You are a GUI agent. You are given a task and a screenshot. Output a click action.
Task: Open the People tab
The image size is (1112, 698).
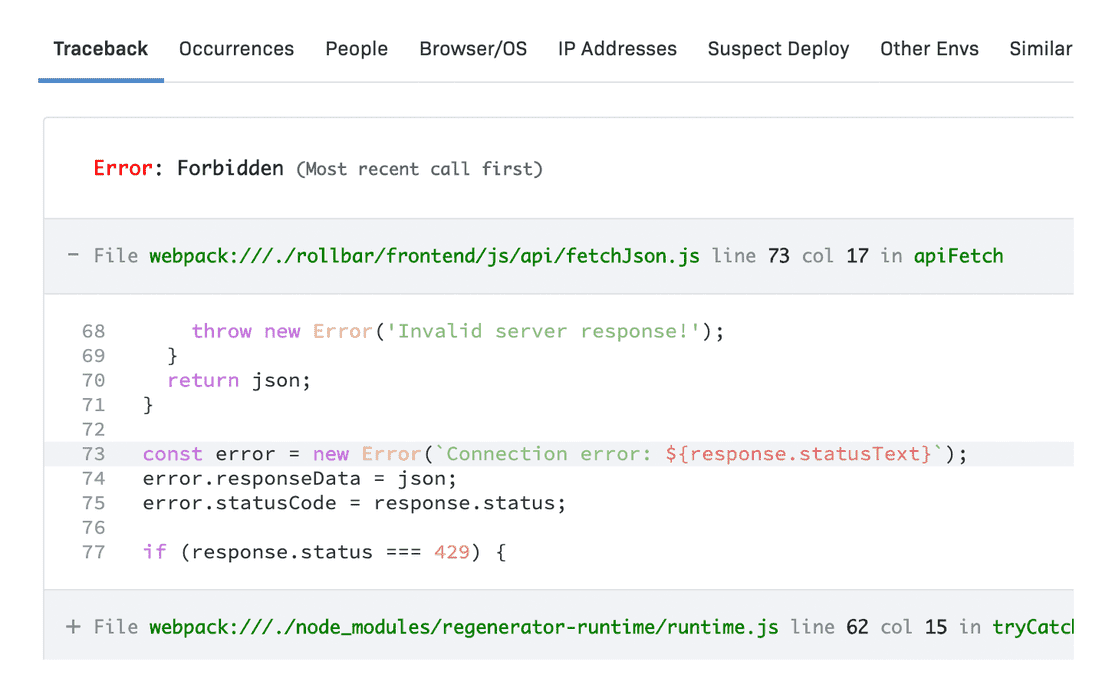(356, 49)
